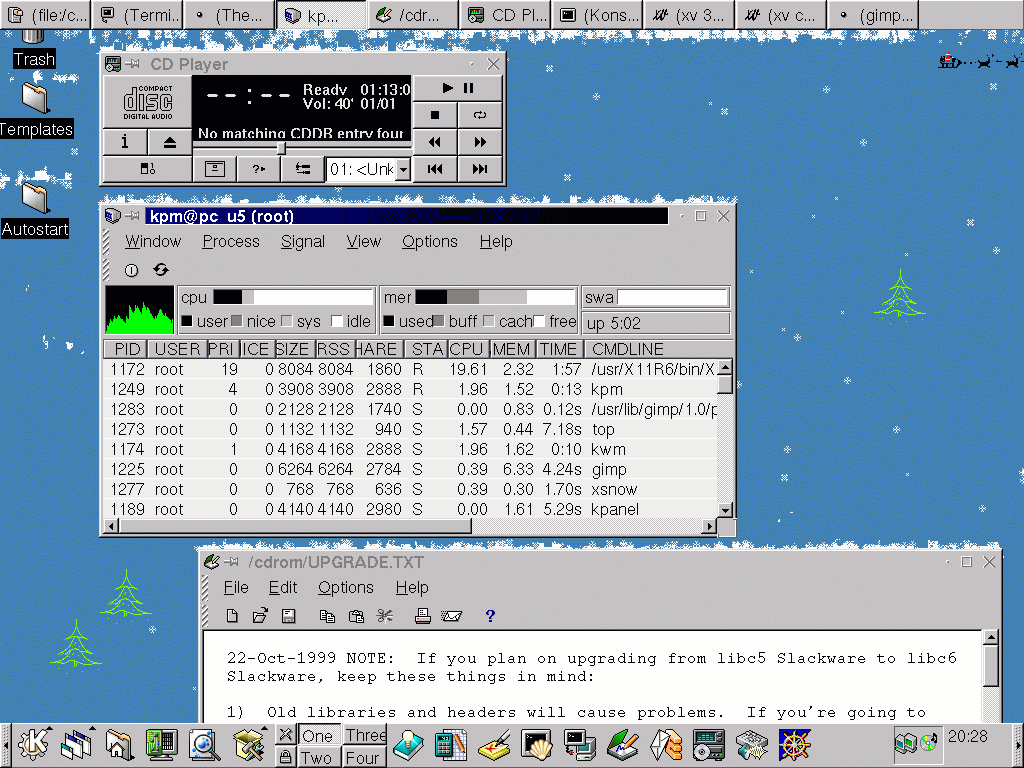
Task: Click the Copy icon in the editor toolbar
Action: coord(327,616)
